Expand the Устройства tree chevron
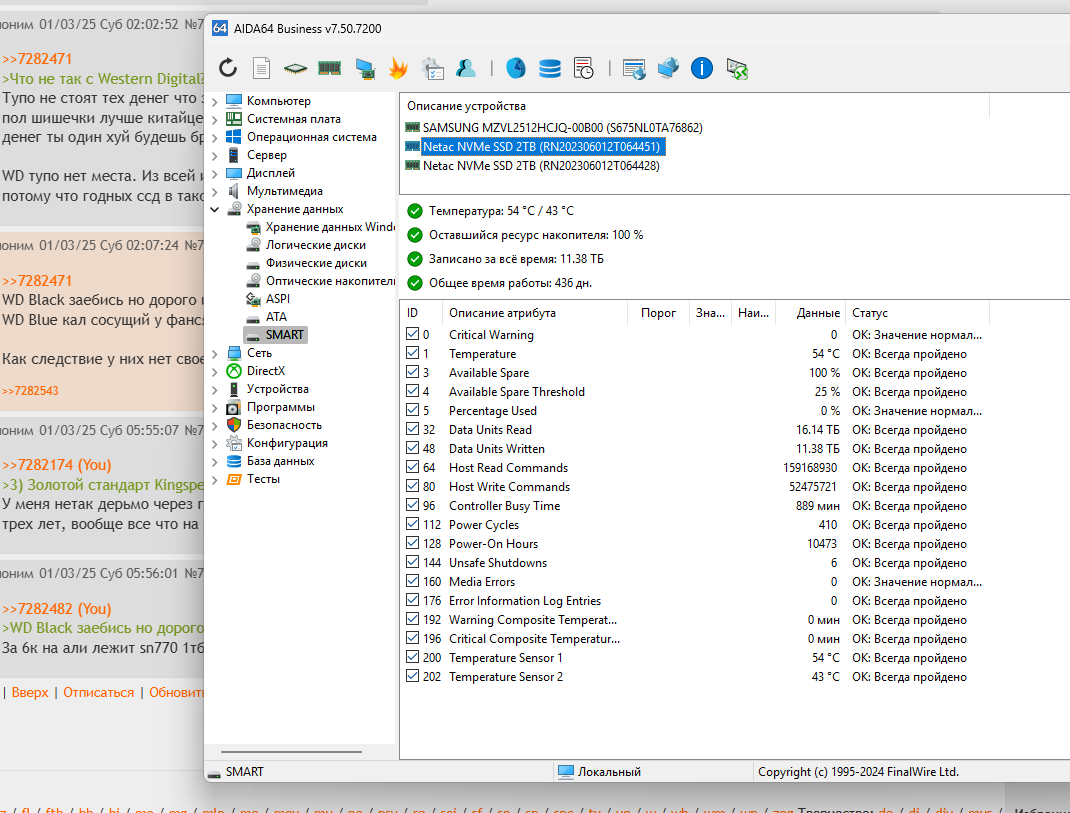 [x=215, y=390]
